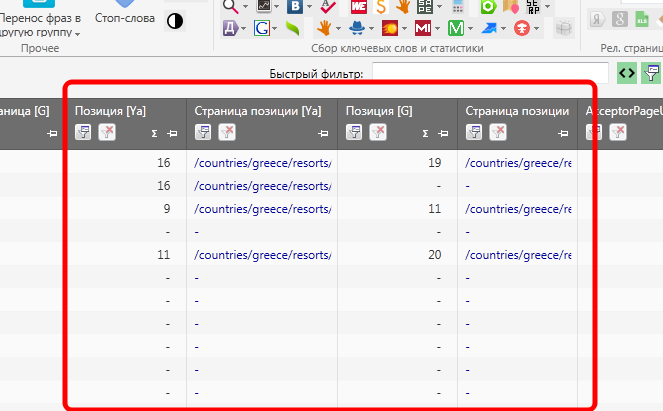
Task: Open filter for Позиция [Ya] column
Action: 83,132
